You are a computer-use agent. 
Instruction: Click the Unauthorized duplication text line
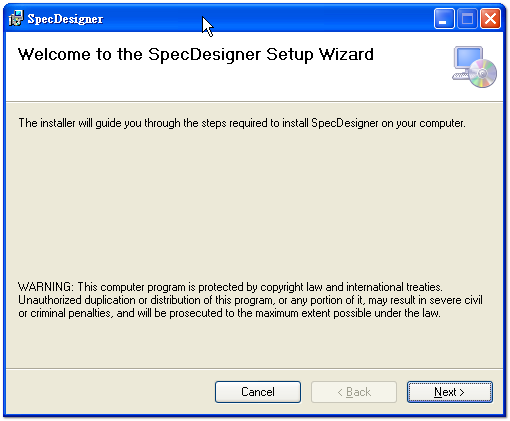pos(250,300)
